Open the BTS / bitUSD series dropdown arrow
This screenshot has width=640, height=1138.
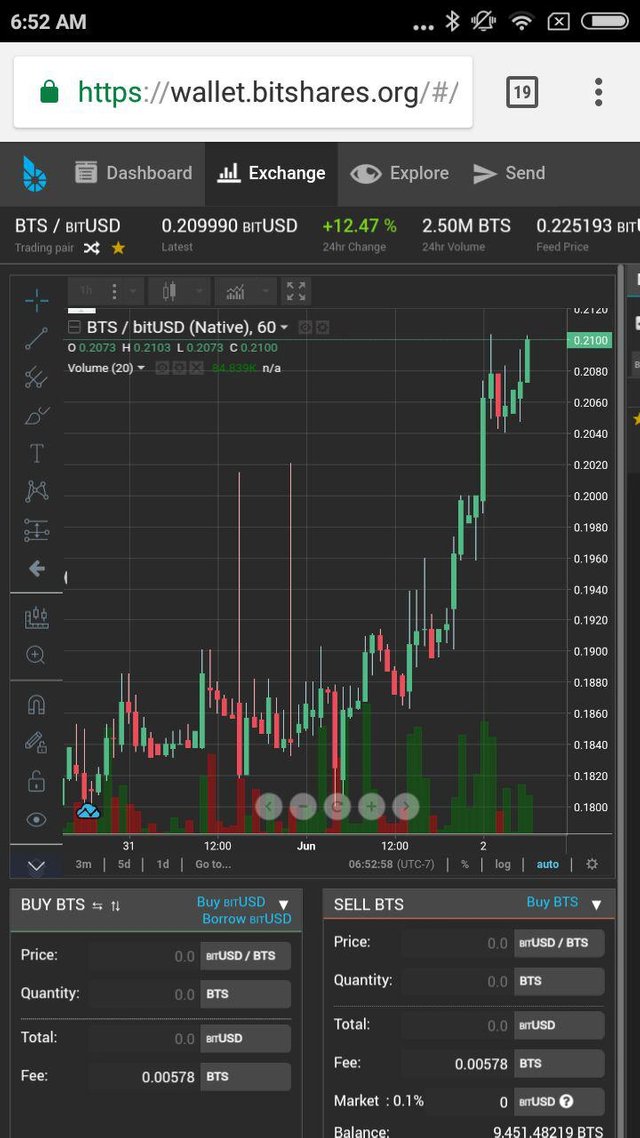coord(284,328)
